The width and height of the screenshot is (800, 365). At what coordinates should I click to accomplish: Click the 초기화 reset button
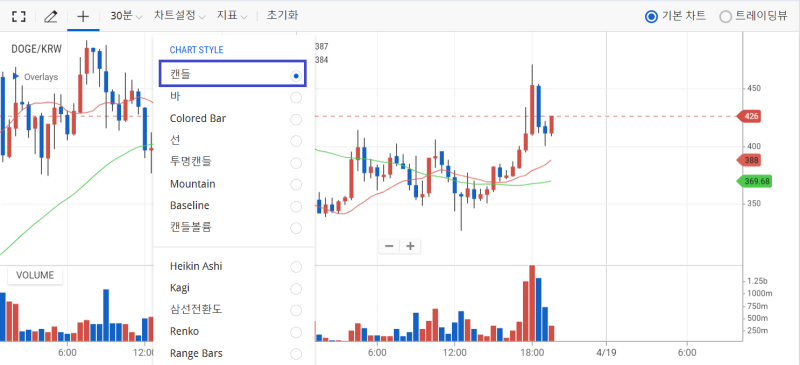(282, 16)
